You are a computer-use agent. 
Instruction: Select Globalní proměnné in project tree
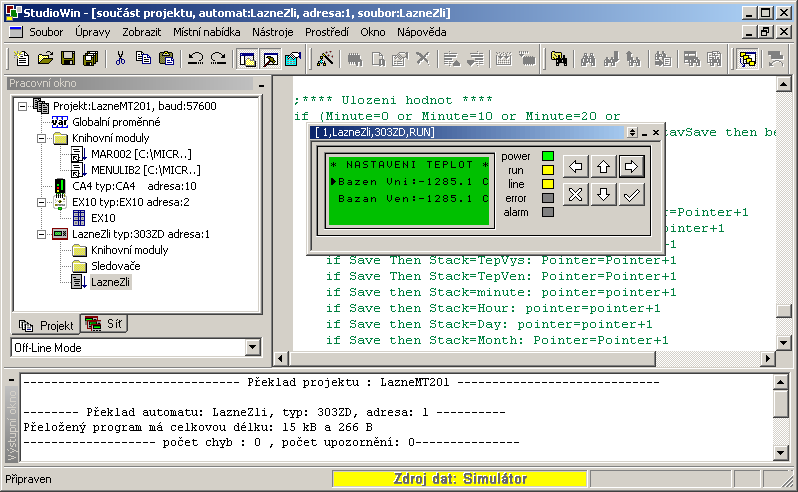tap(116, 122)
